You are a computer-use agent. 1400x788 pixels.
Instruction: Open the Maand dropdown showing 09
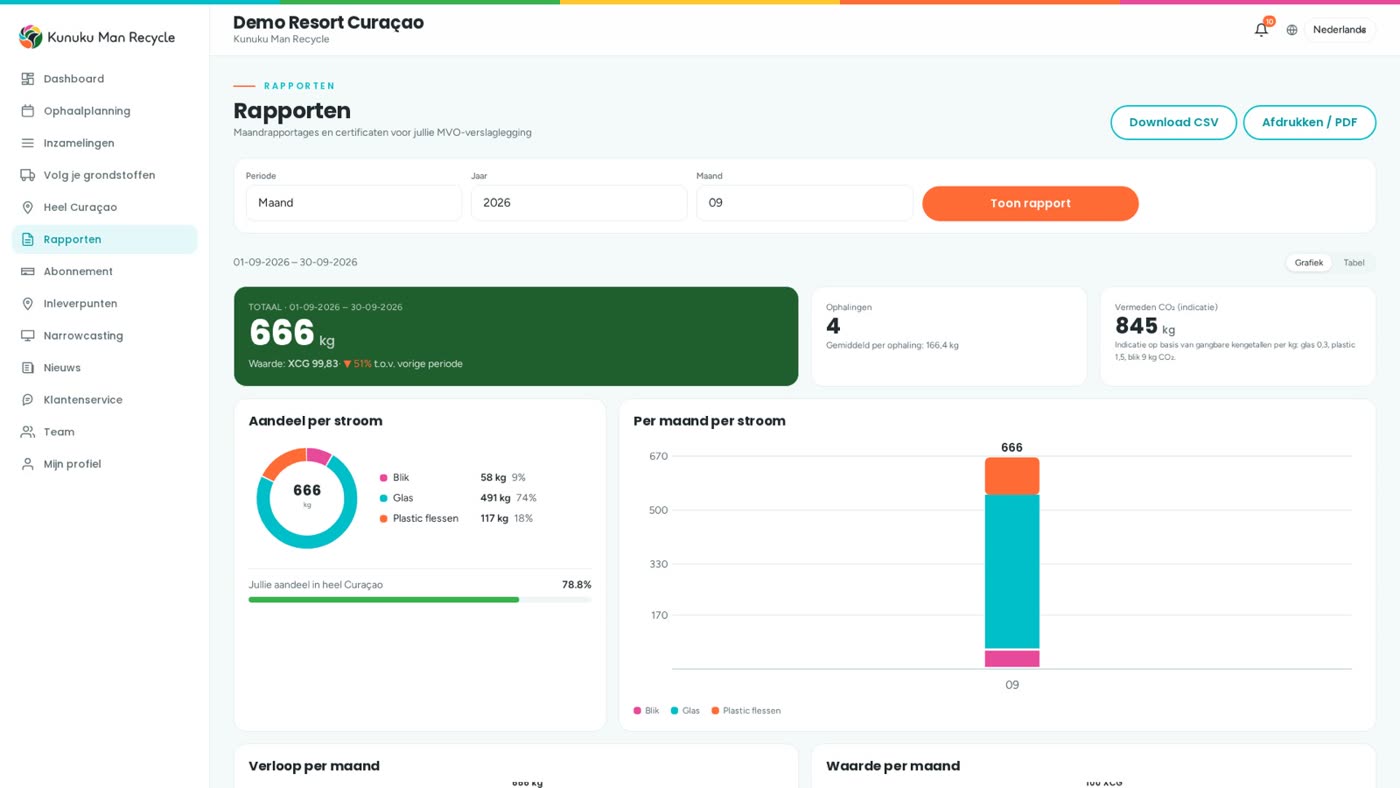[804, 203]
